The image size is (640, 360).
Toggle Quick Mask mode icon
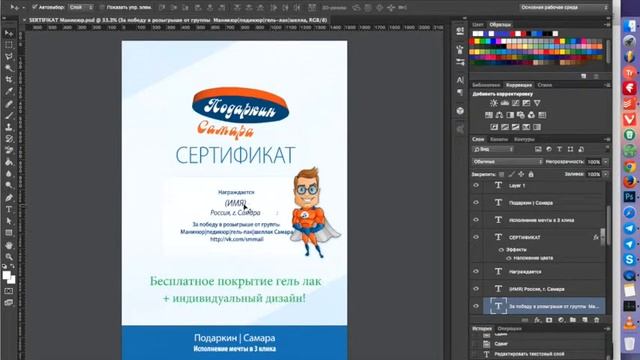click(x=9, y=291)
